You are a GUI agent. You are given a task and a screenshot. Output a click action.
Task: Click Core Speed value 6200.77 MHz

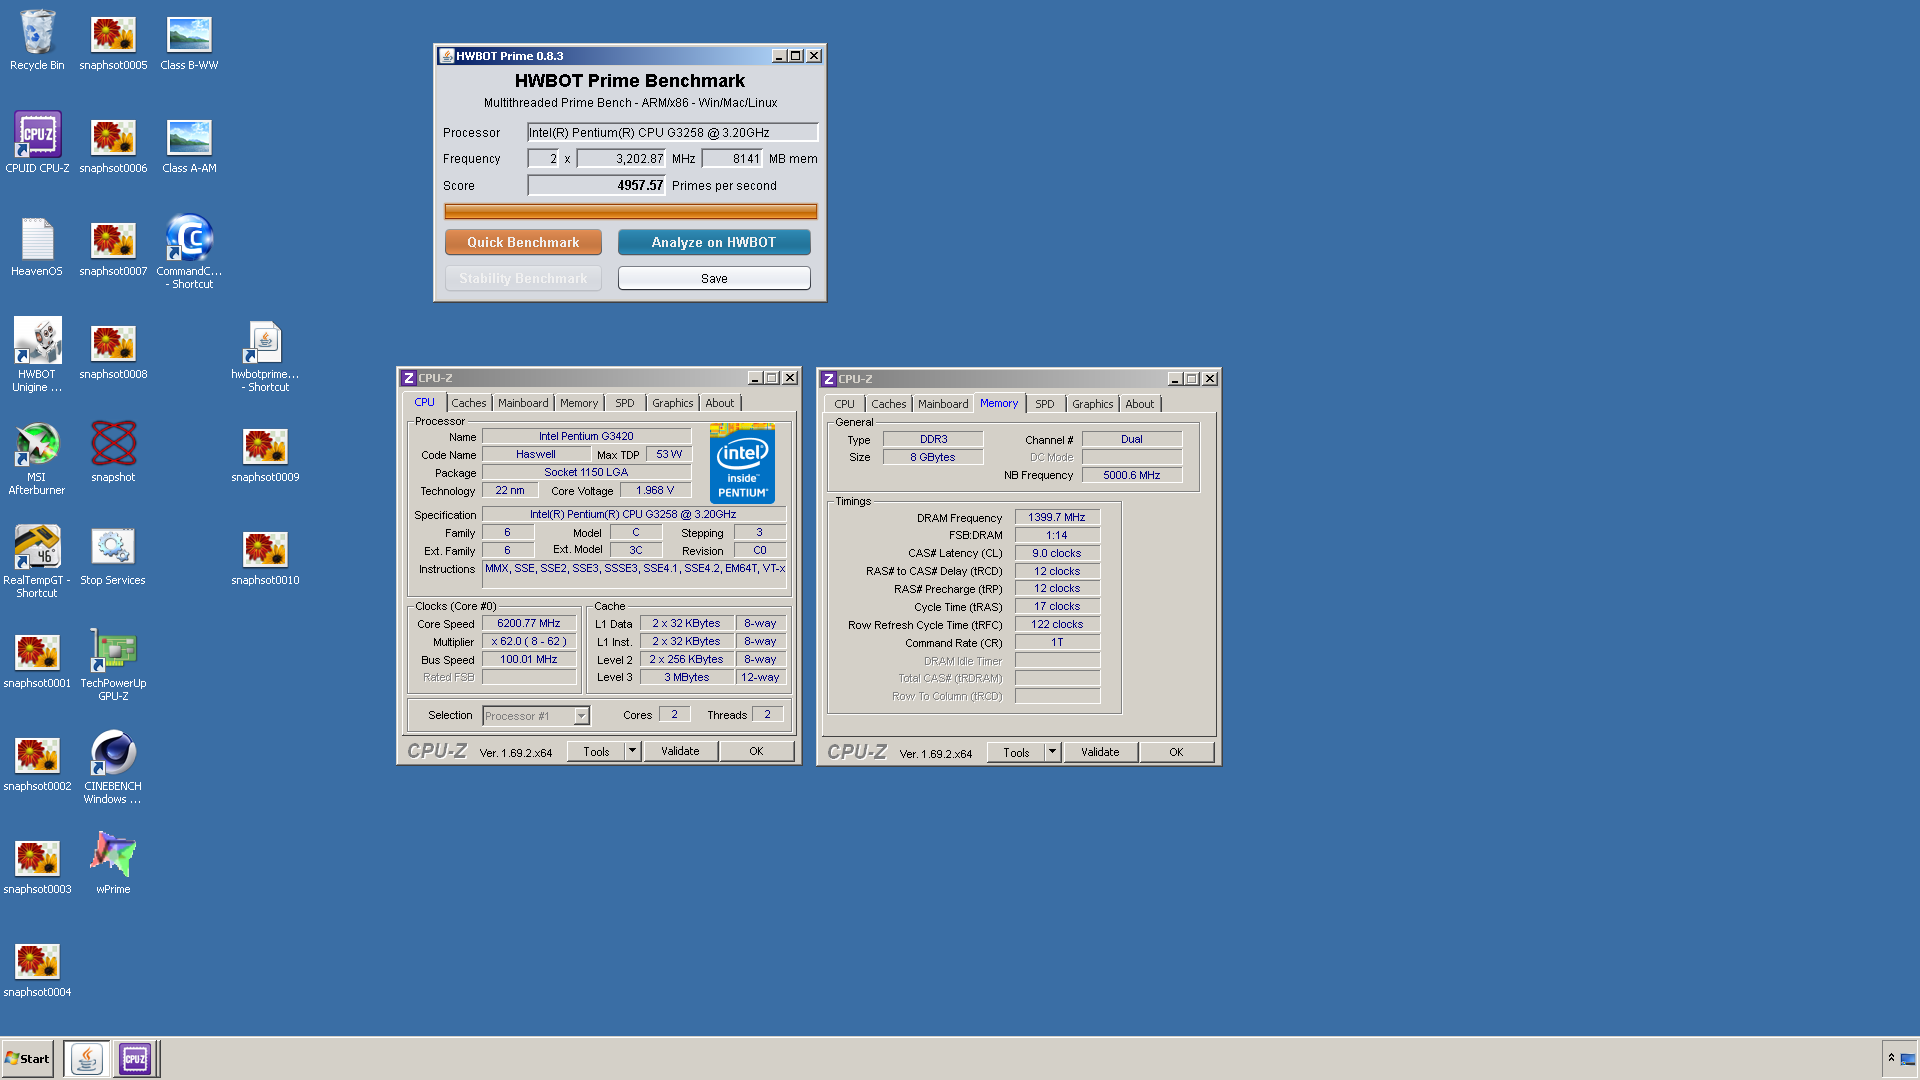pyautogui.click(x=529, y=623)
